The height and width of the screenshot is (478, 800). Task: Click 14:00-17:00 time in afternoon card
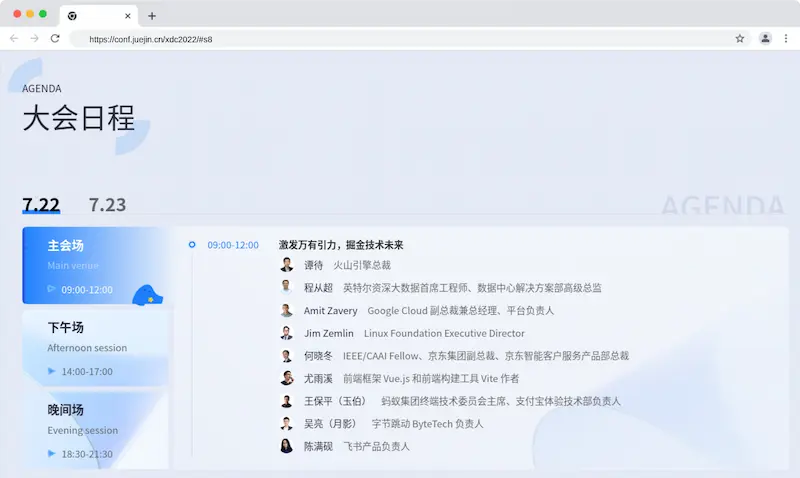click(x=87, y=372)
